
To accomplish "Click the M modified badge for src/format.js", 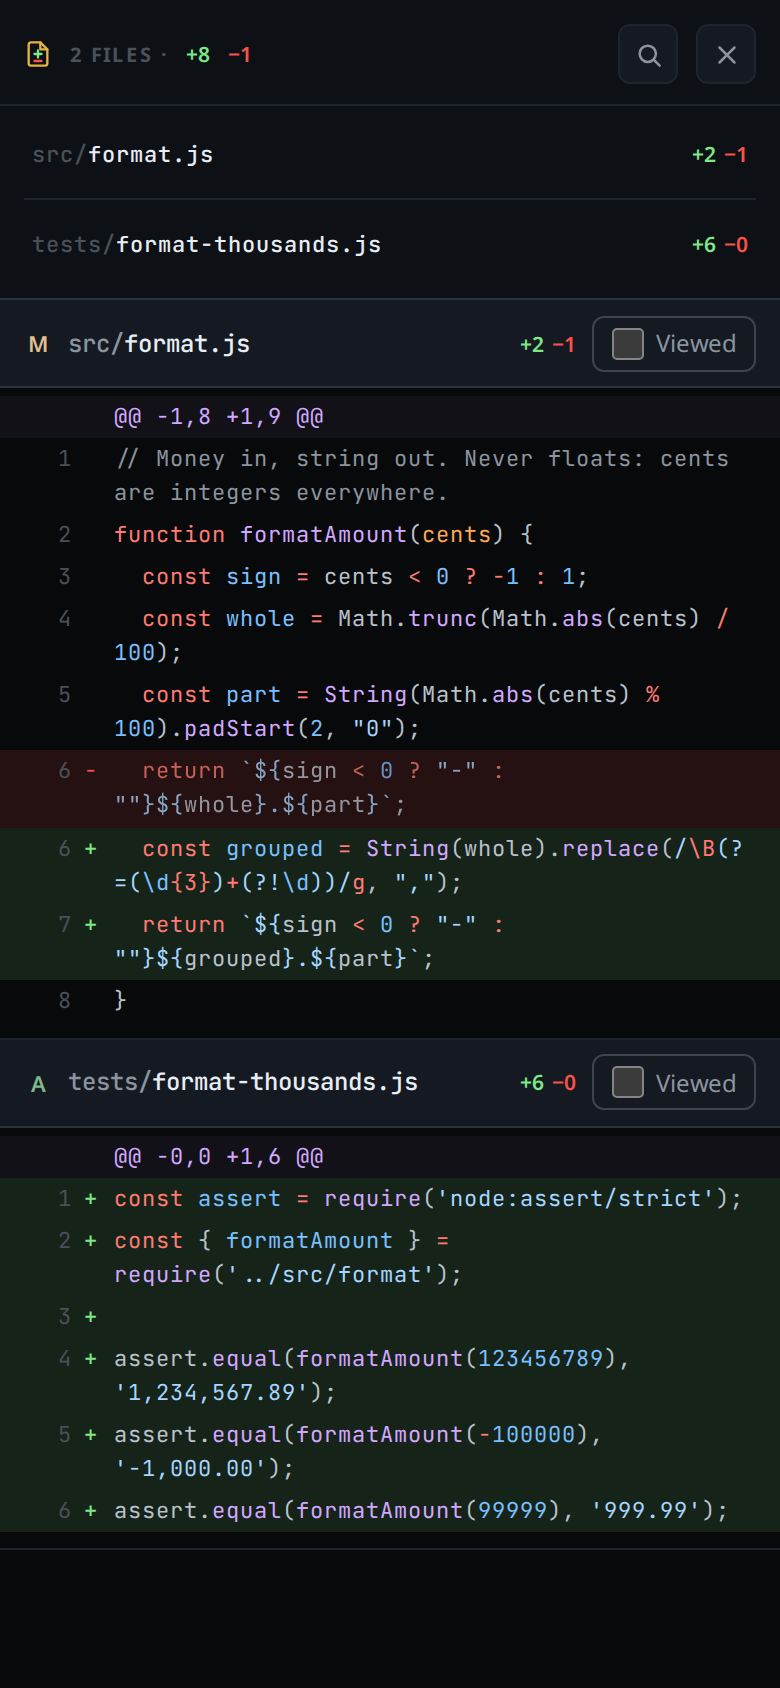I will [39, 344].
